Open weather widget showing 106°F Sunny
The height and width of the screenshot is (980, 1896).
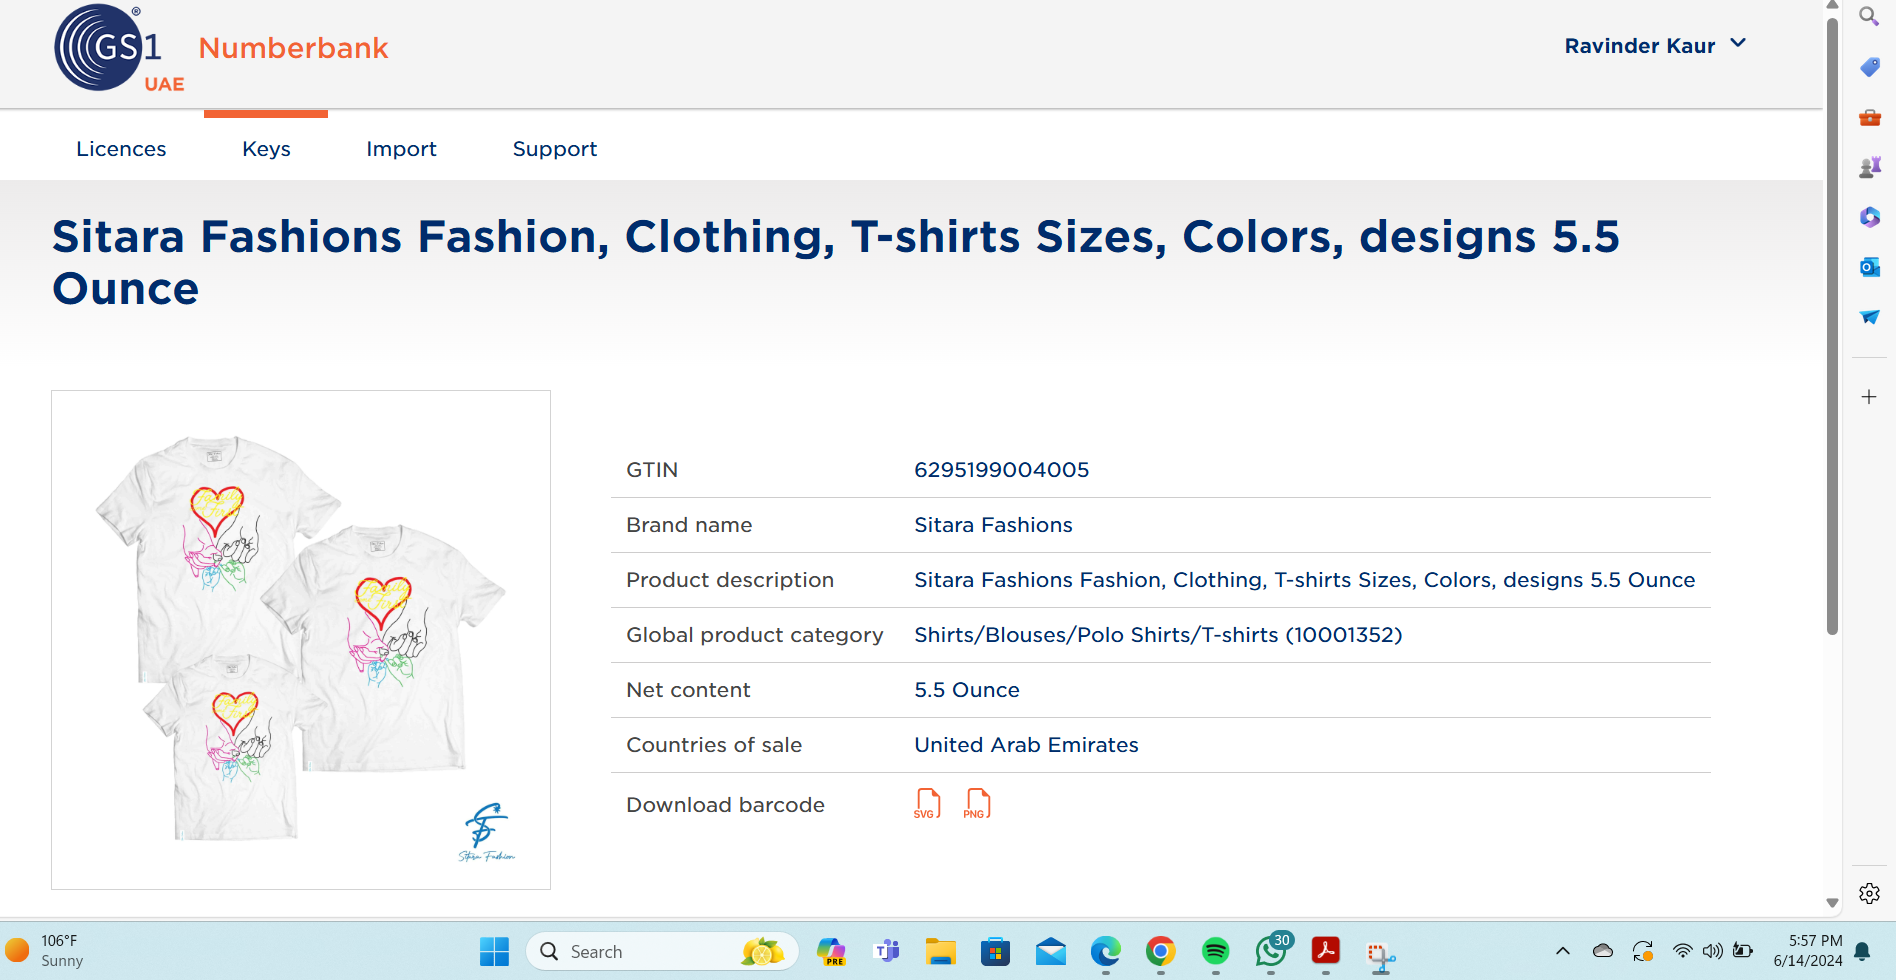45,951
